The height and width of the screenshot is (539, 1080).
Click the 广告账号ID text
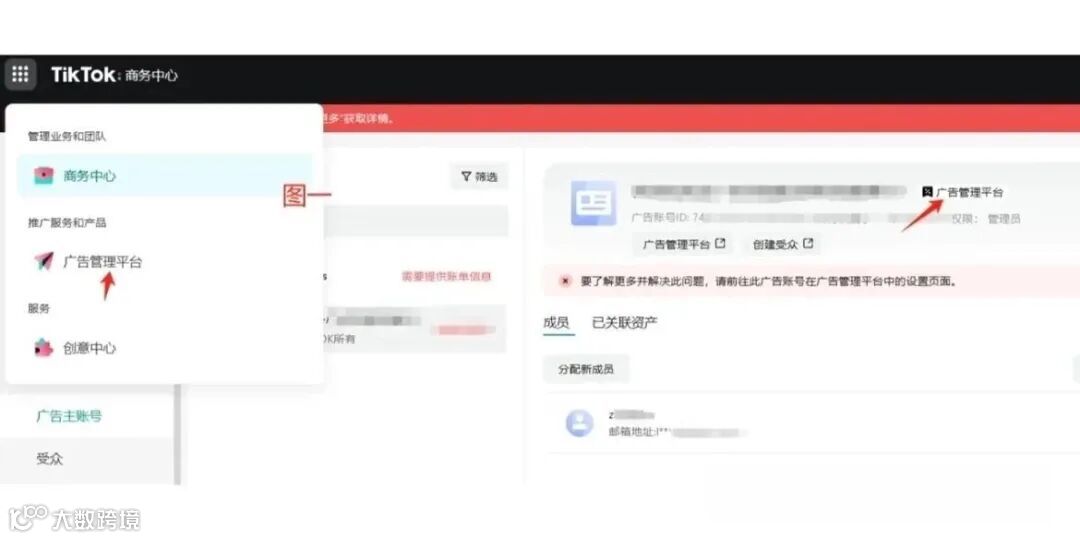[x=667, y=218]
